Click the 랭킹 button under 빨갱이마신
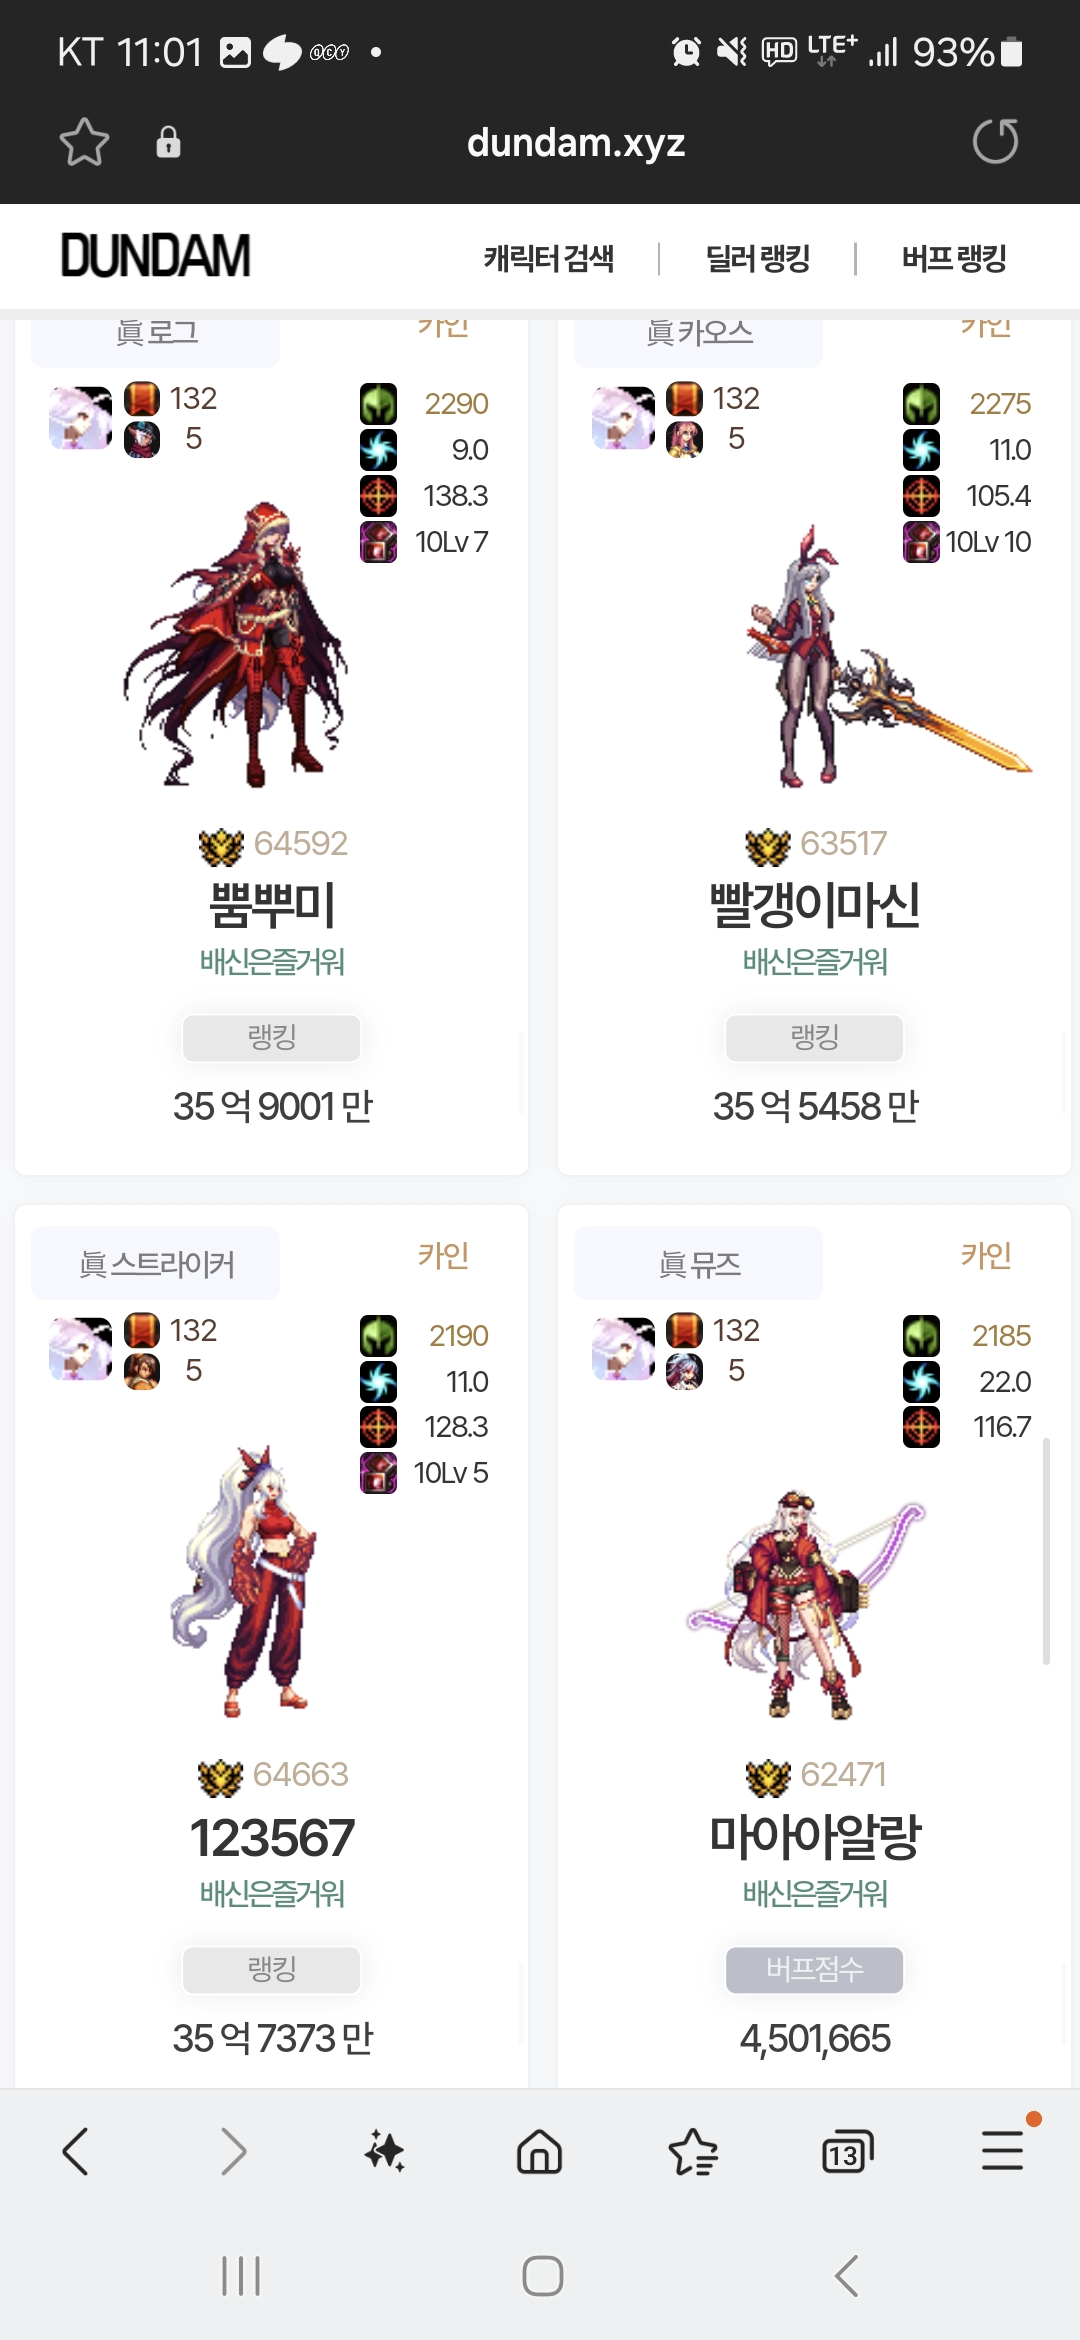Screen dimensions: 1080x2340 click(814, 1038)
